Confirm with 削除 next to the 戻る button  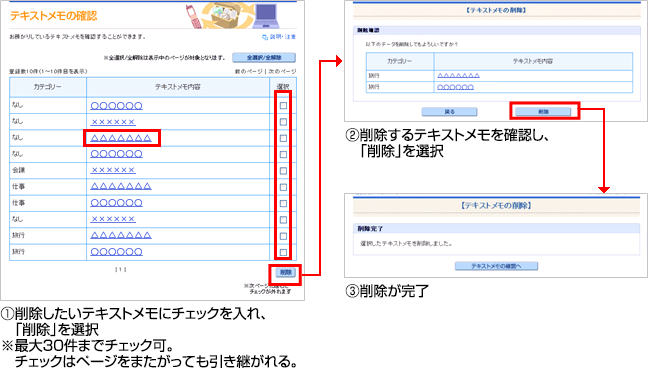click(x=543, y=112)
